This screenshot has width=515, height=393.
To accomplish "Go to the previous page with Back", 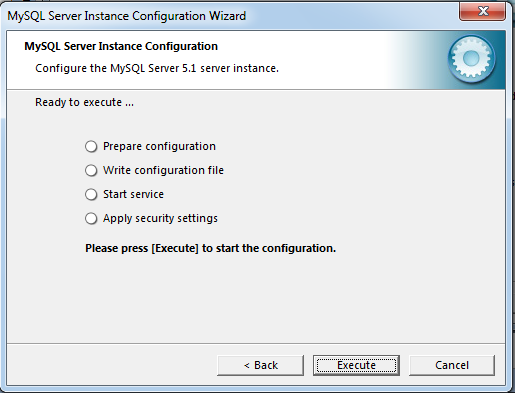I will 260,365.
